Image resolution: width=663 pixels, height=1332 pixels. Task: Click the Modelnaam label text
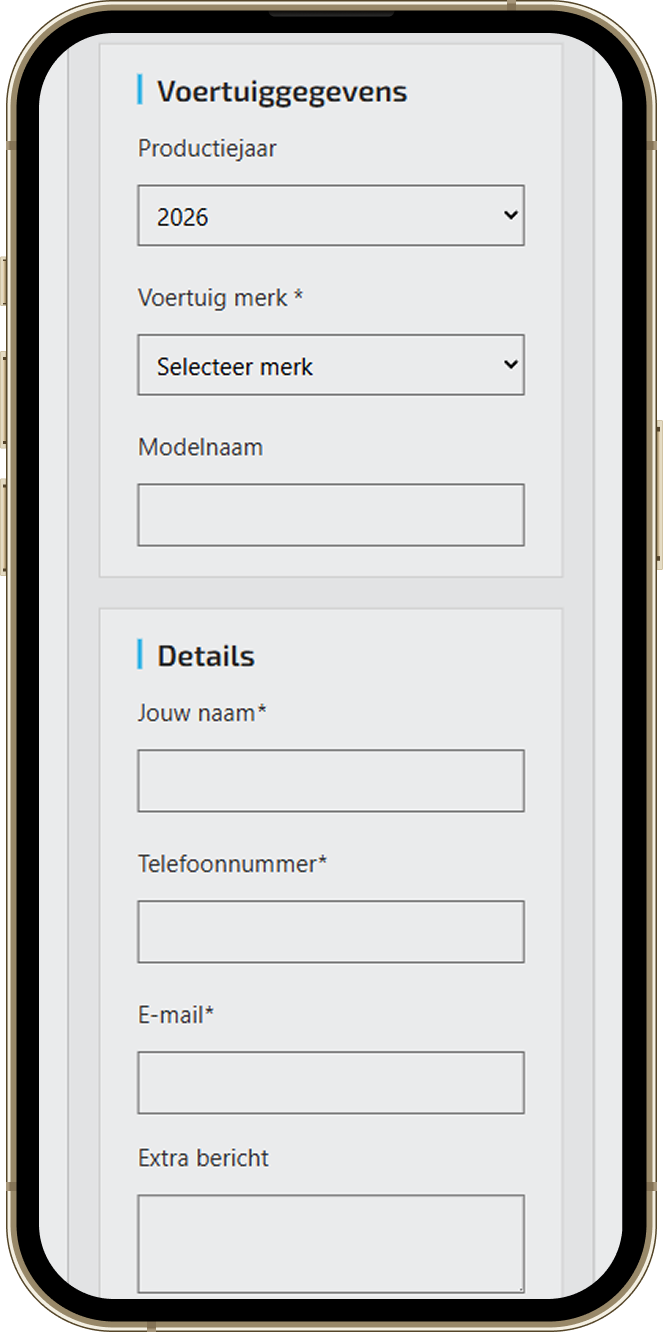200,447
